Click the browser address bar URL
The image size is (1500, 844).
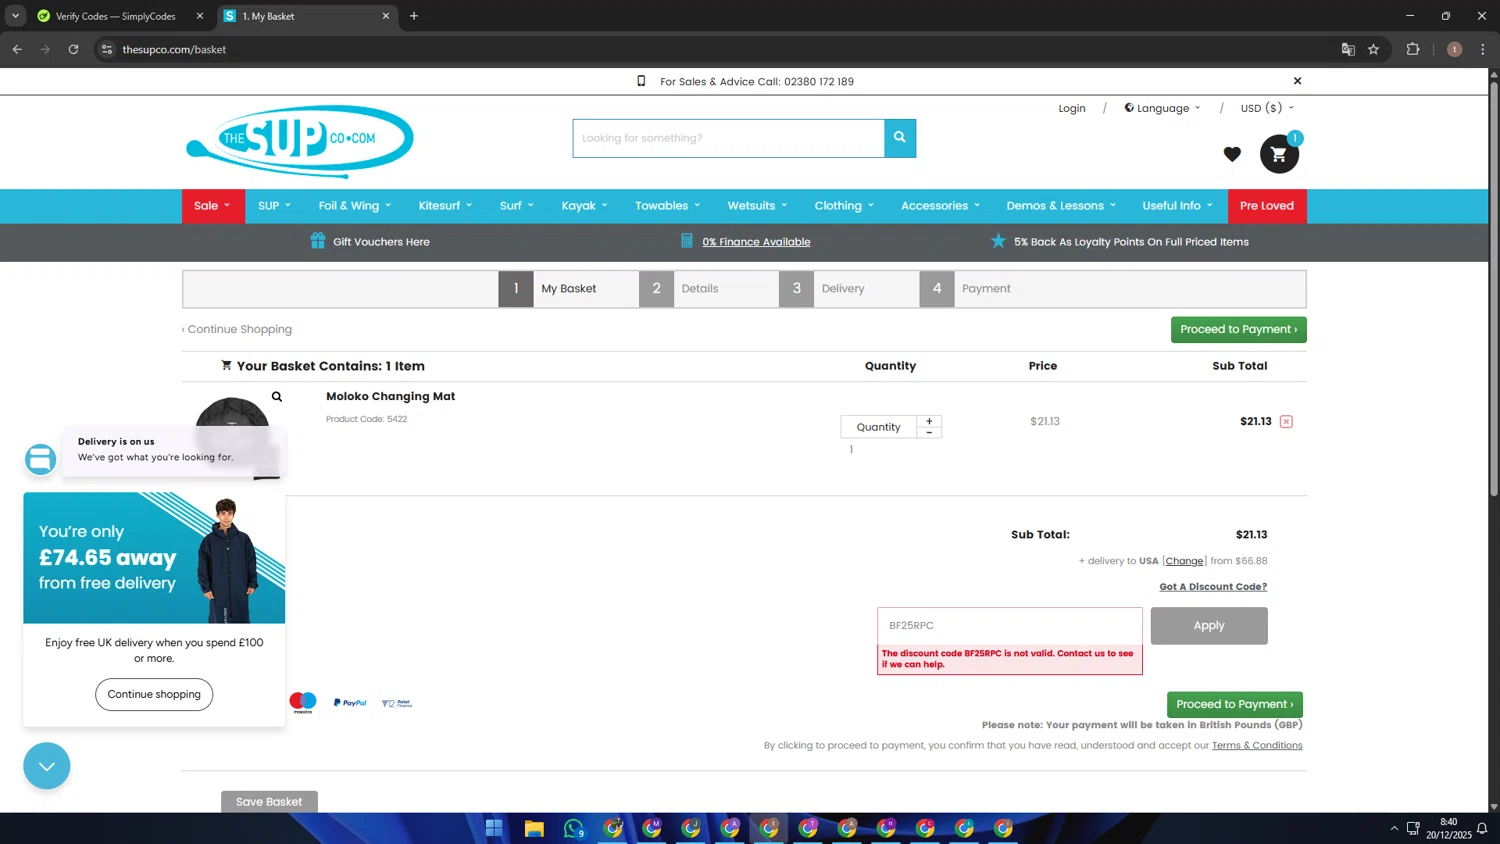(x=174, y=49)
